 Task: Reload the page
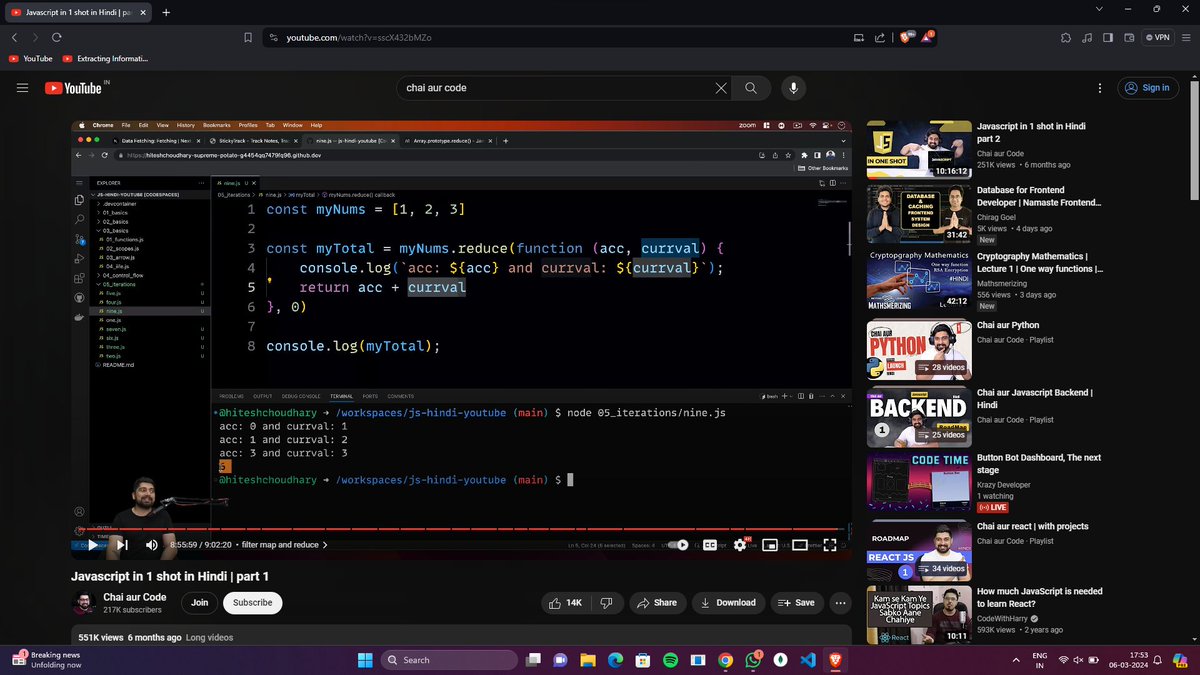[x=57, y=37]
